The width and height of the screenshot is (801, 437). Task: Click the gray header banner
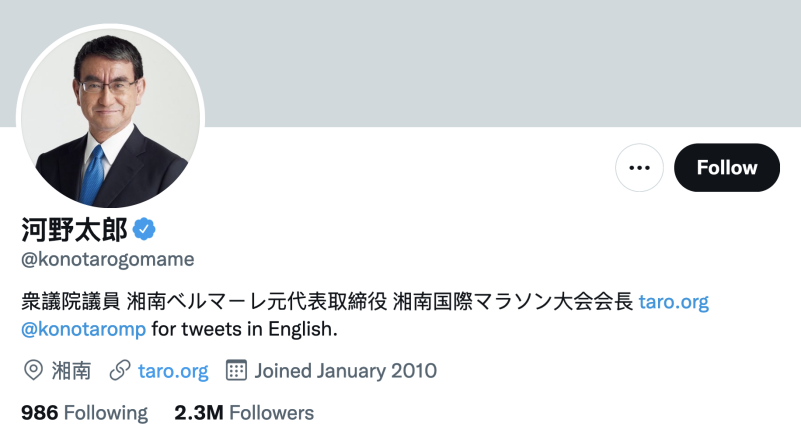coord(500,60)
